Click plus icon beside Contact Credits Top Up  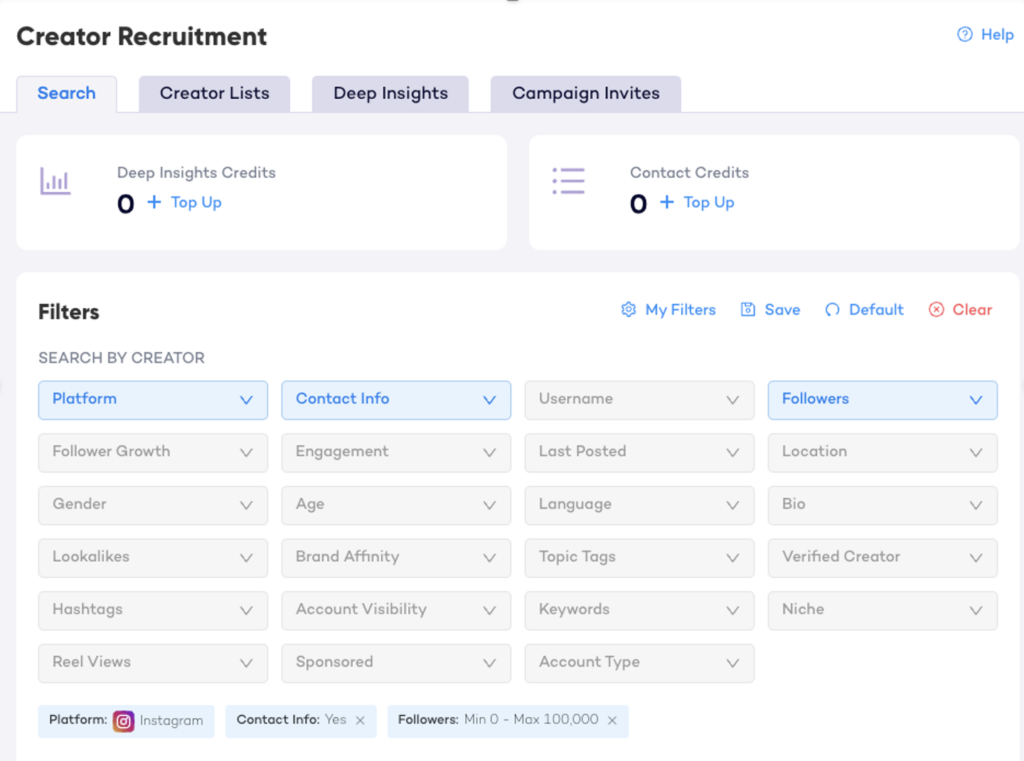(x=667, y=202)
